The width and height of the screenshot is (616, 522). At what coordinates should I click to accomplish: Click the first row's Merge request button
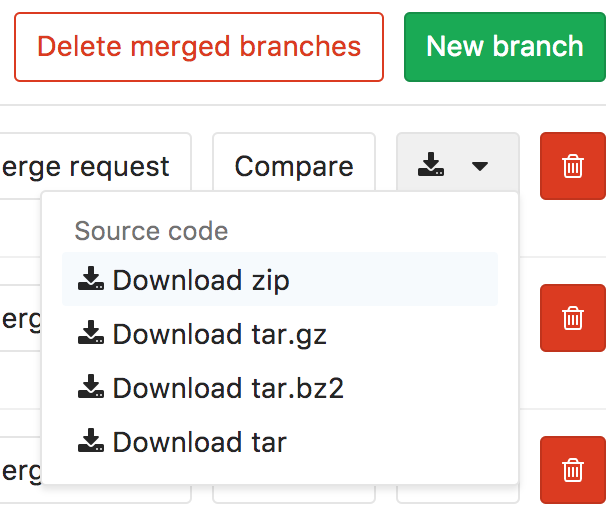[95, 166]
